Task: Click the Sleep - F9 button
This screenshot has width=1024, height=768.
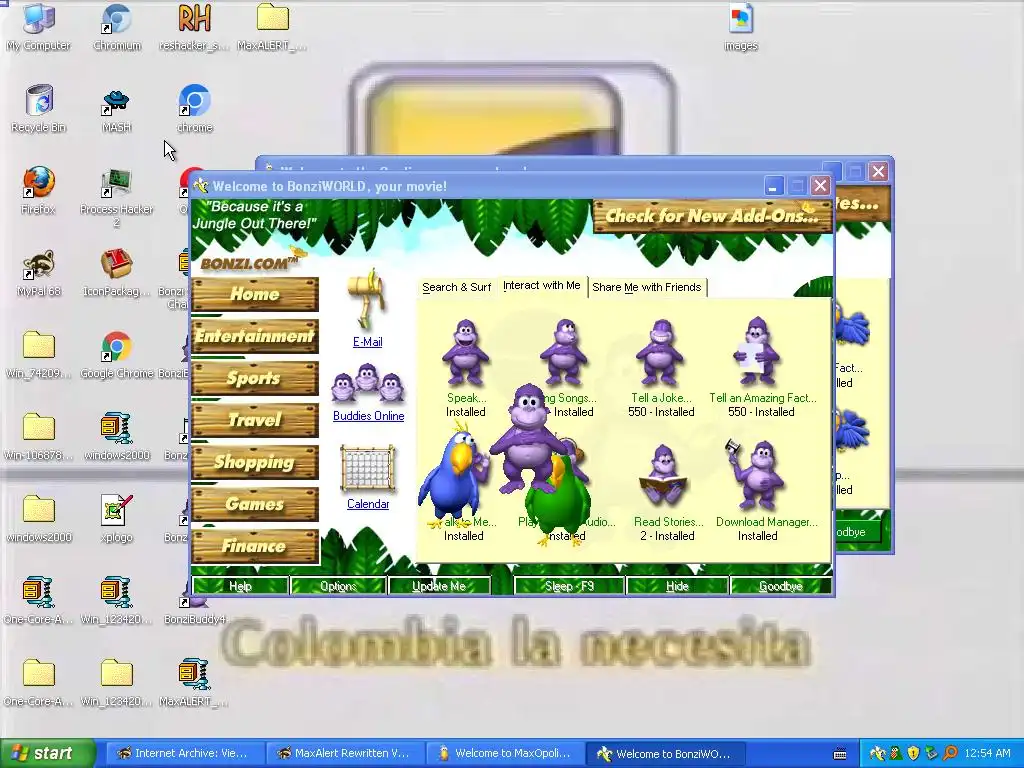Action: 569,586
